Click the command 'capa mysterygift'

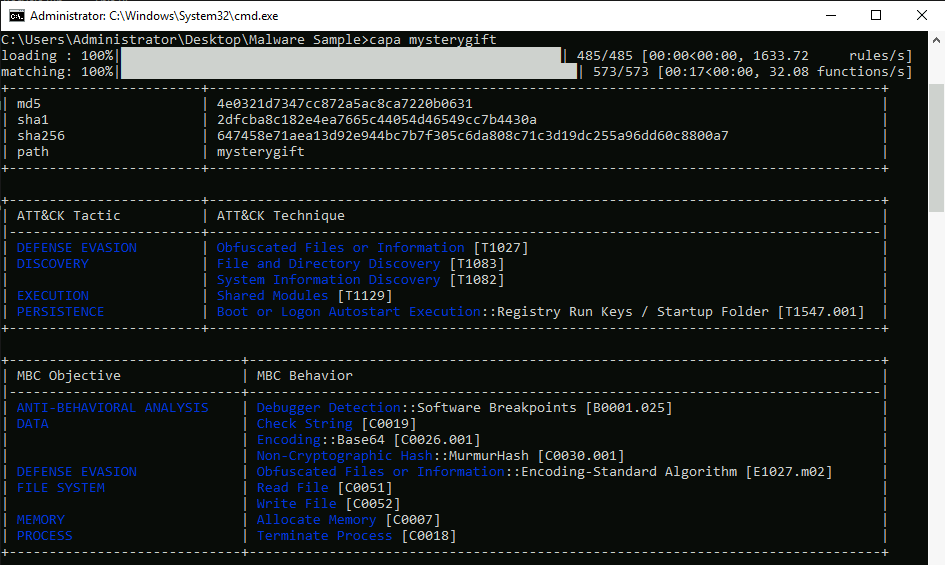(x=433, y=40)
